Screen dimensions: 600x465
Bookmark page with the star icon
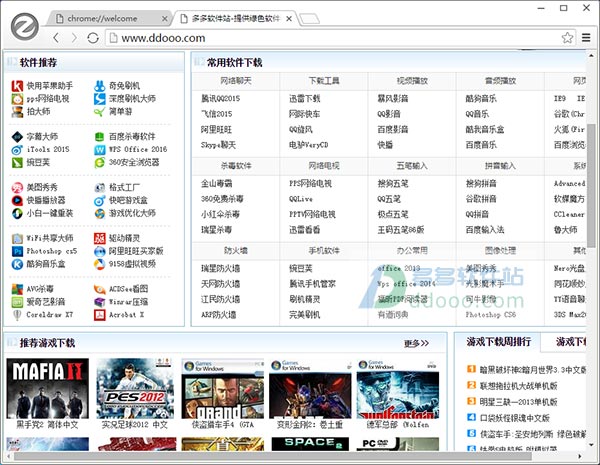(x=567, y=38)
